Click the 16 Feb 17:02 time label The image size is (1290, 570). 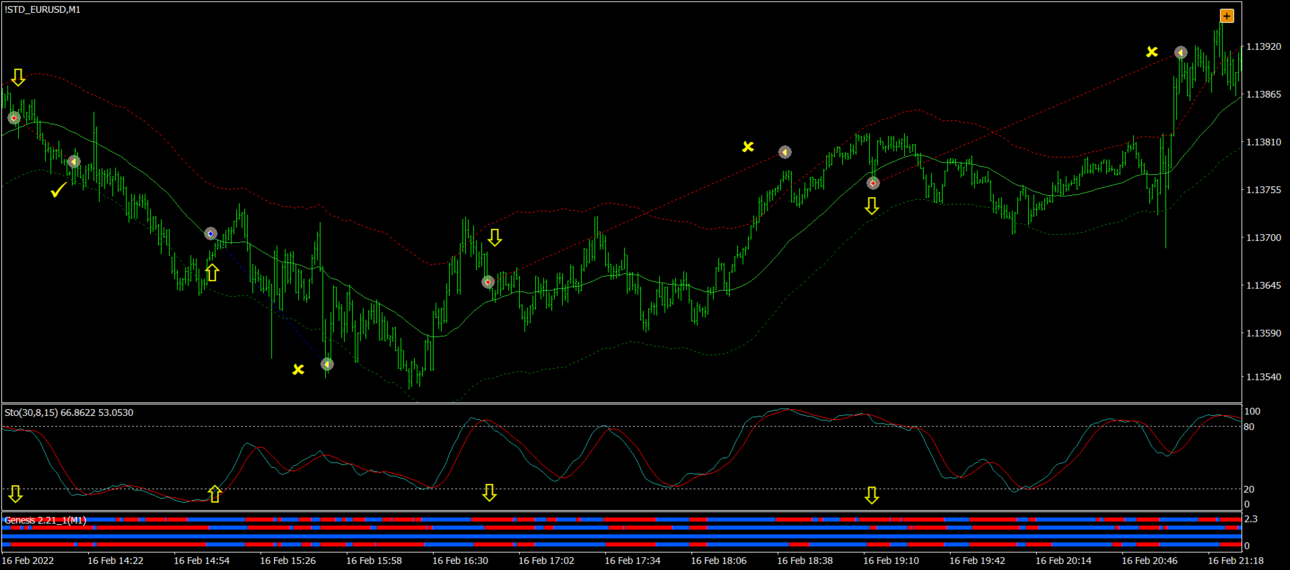[547, 561]
